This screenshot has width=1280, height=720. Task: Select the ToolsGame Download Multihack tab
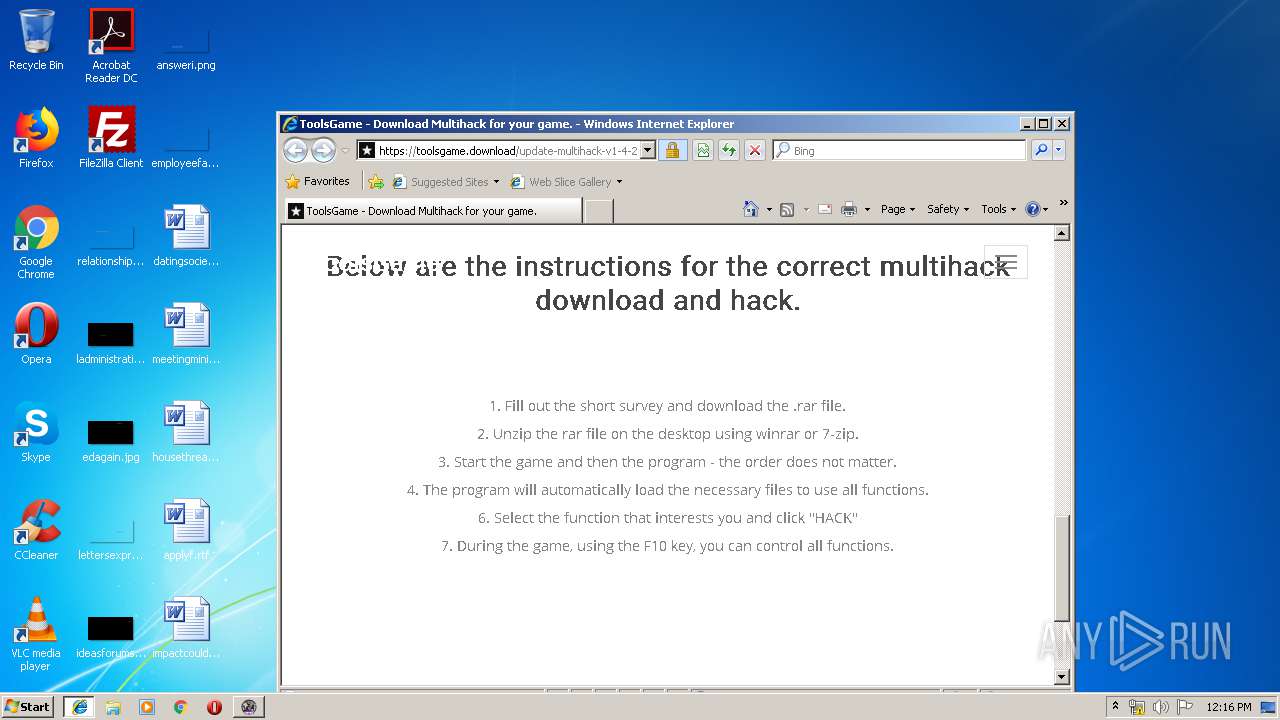click(432, 210)
